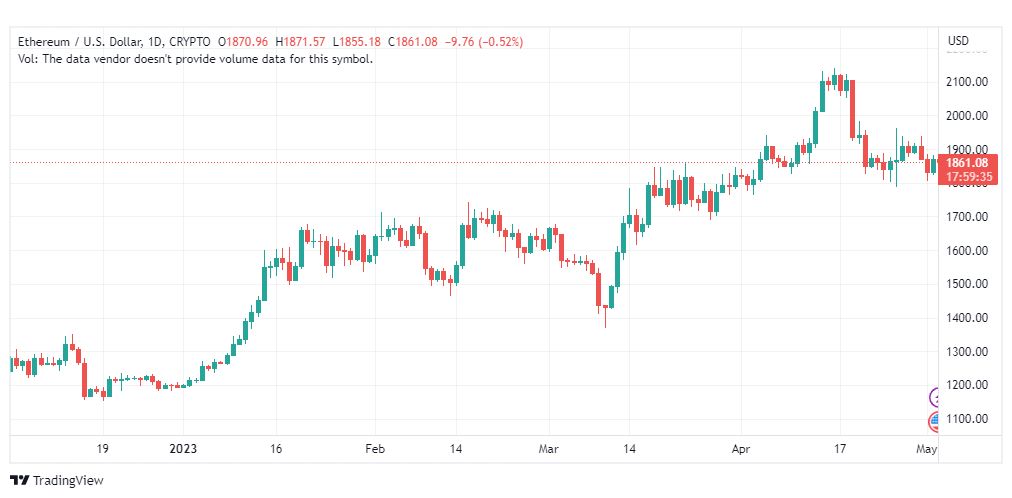Select the 2023 year marker on time axis

coord(184,449)
